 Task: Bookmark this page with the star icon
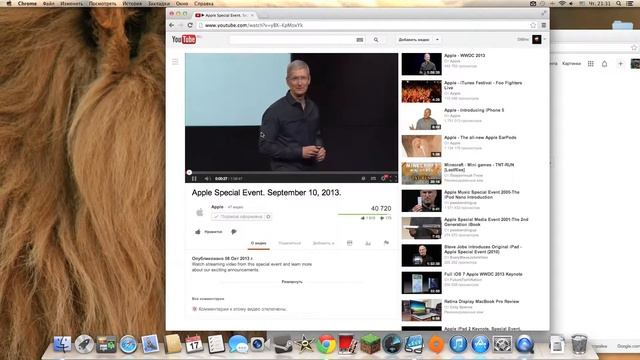click(533, 25)
